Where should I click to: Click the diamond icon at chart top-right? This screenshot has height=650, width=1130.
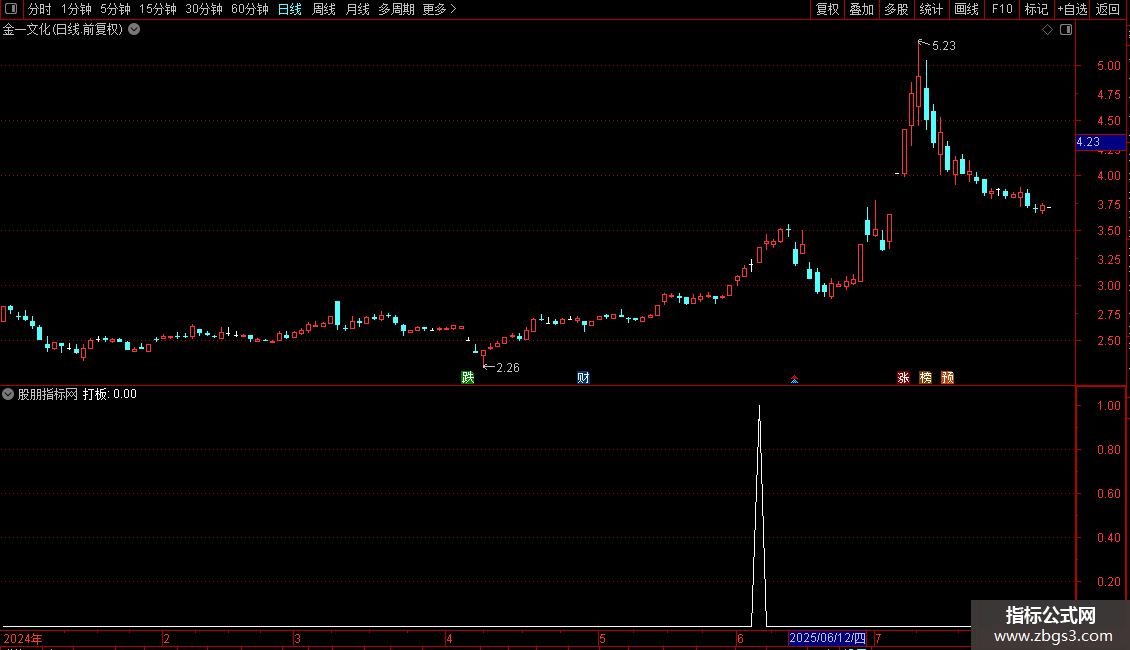point(1047,30)
